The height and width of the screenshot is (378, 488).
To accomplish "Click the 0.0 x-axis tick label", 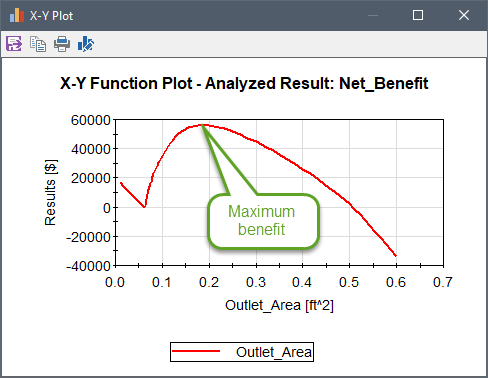I will (x=115, y=282).
